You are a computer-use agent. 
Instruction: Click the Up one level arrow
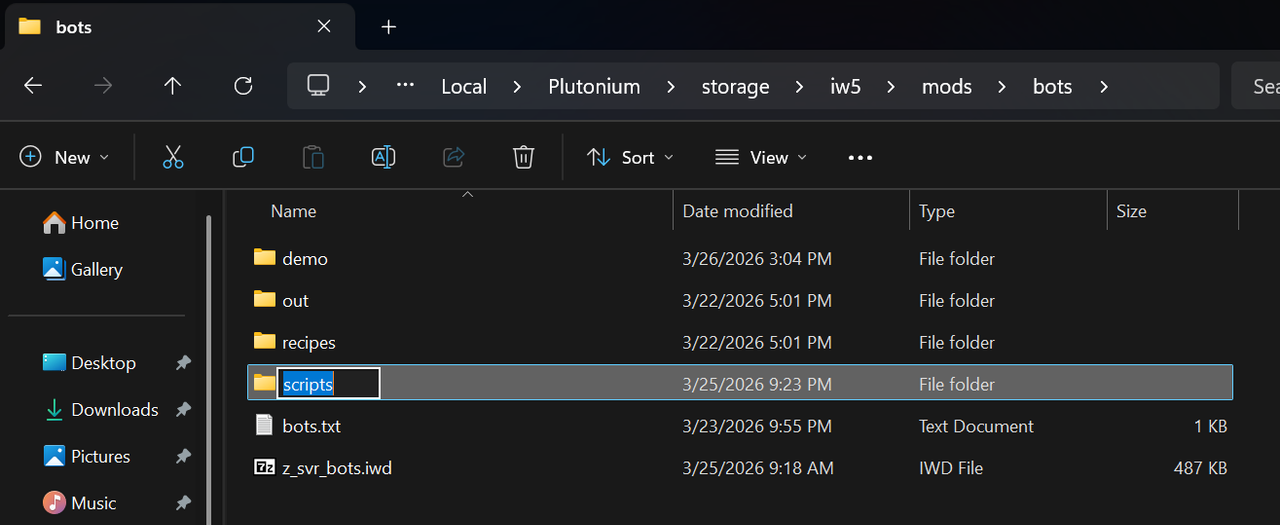point(173,86)
